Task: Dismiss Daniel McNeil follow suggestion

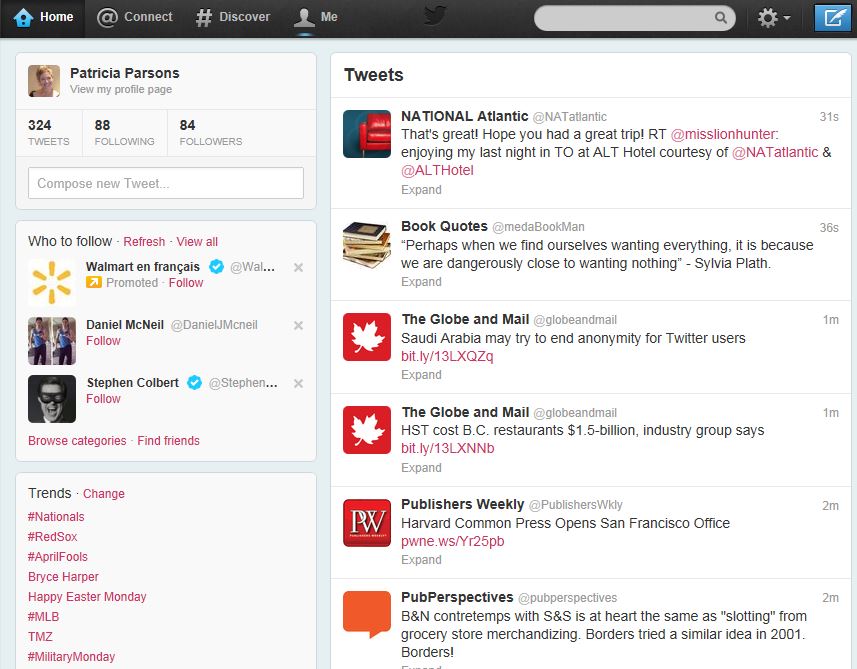Action: pyautogui.click(x=298, y=325)
